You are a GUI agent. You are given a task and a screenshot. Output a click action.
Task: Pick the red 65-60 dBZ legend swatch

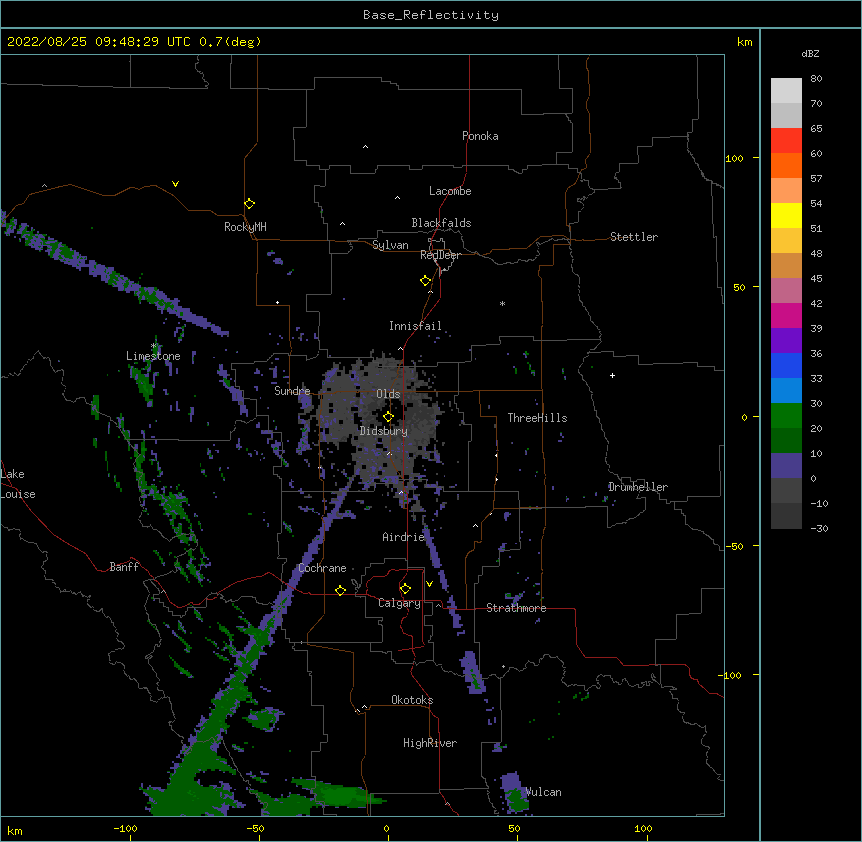click(786, 140)
